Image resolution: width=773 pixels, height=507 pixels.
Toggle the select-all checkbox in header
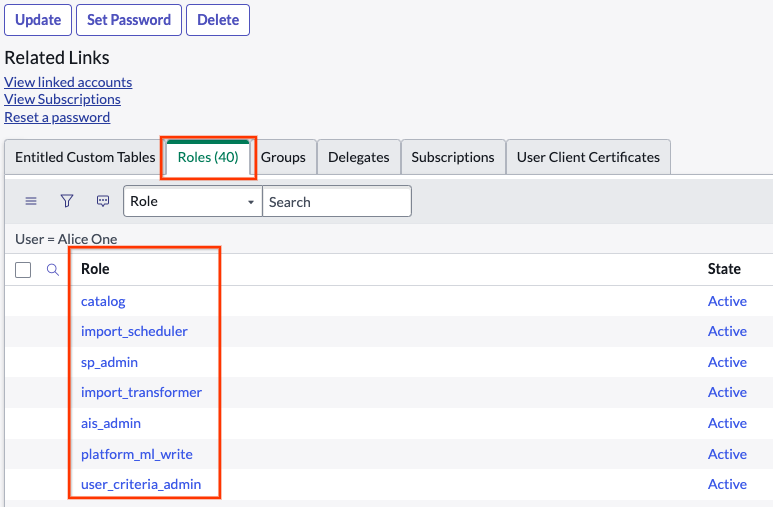tap(23, 270)
